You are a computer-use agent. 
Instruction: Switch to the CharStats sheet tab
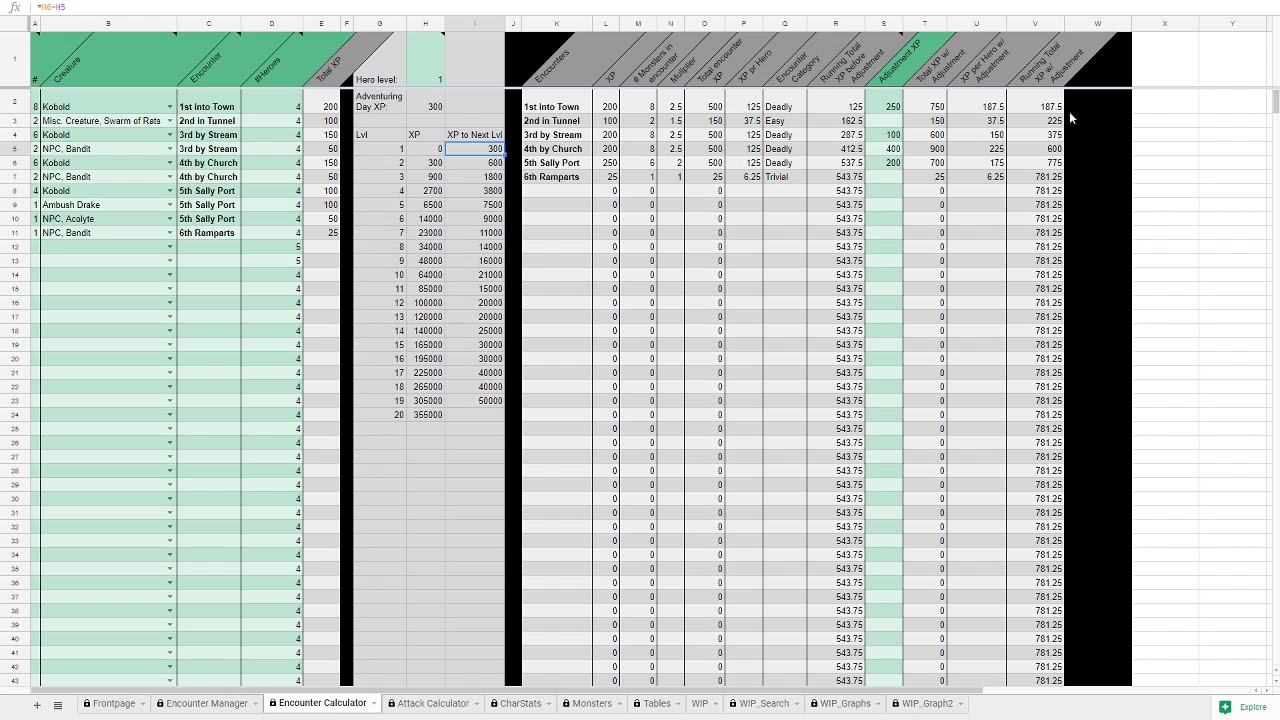520,704
